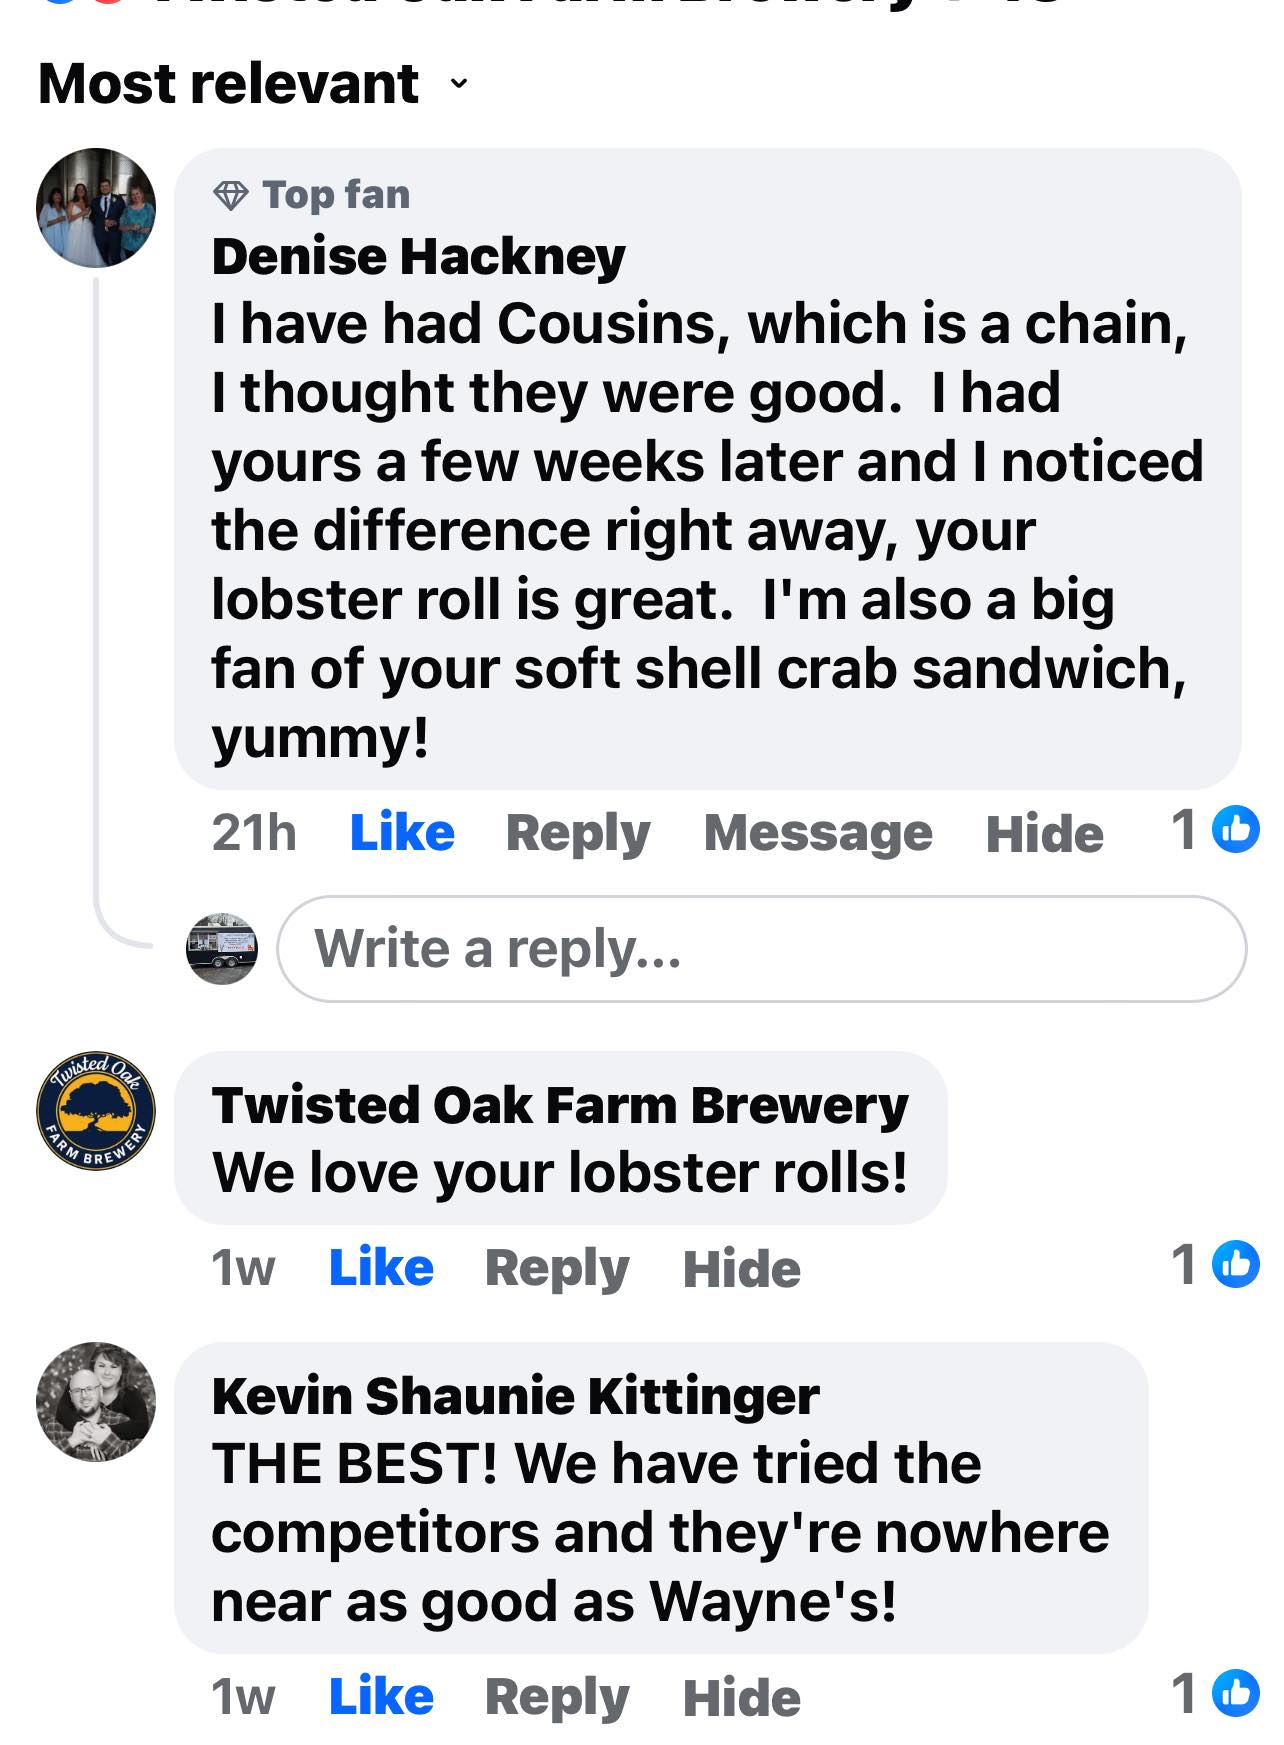The height and width of the screenshot is (1745, 1284).
Task: Reply to Twisted Oak Farm Brewery's comment
Action: point(557,1268)
